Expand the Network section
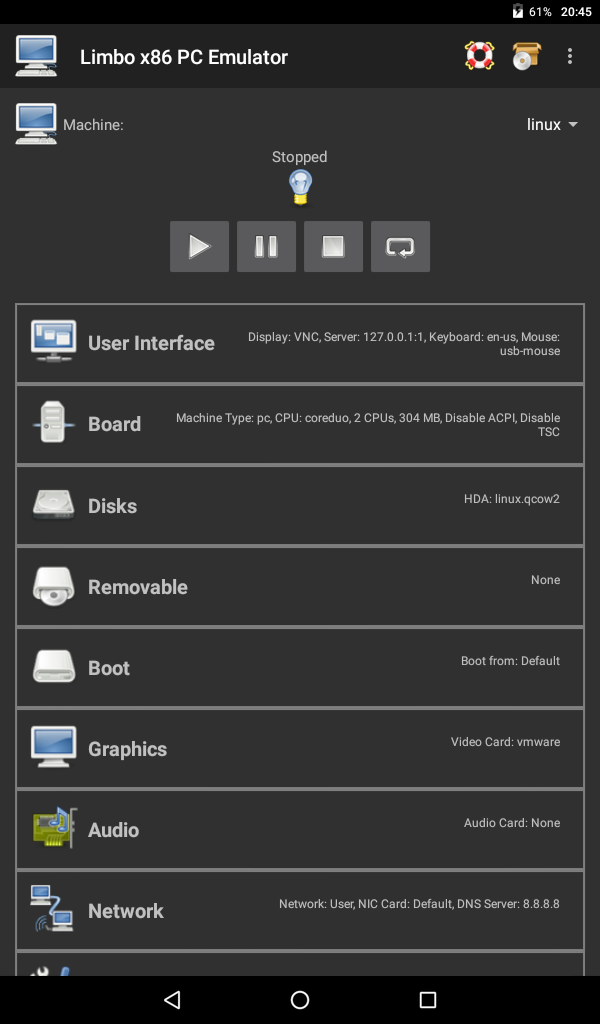 [300, 910]
